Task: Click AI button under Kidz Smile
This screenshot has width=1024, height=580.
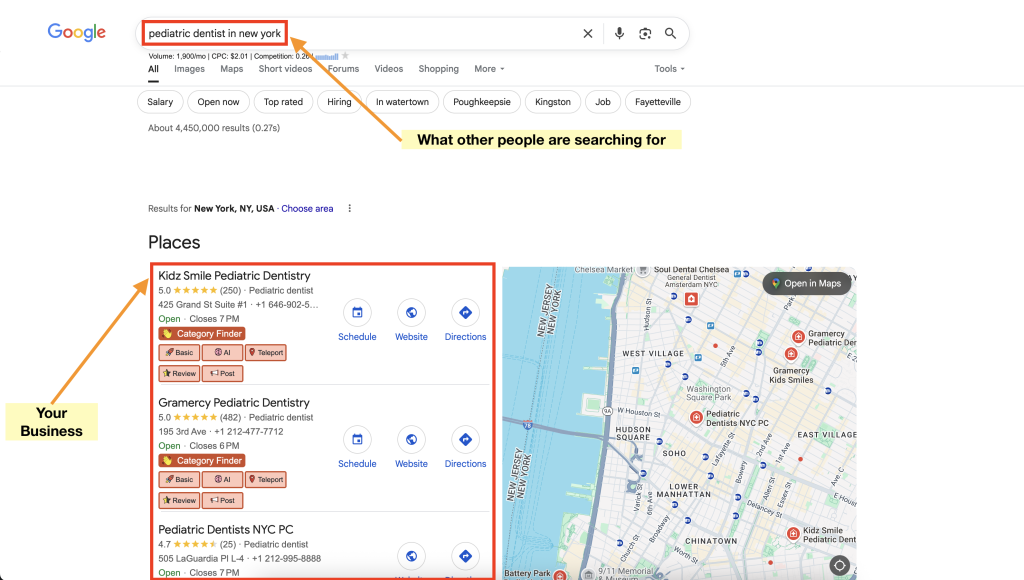Action: point(223,353)
